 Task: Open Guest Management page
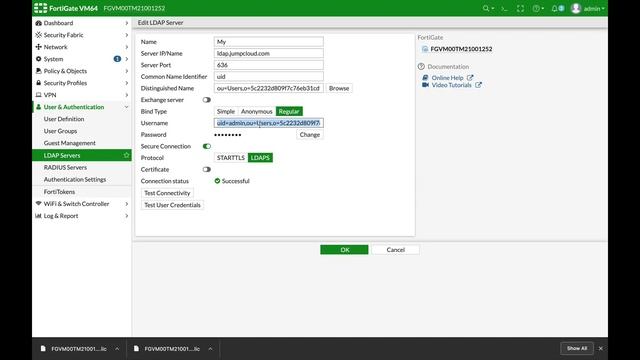click(x=69, y=143)
